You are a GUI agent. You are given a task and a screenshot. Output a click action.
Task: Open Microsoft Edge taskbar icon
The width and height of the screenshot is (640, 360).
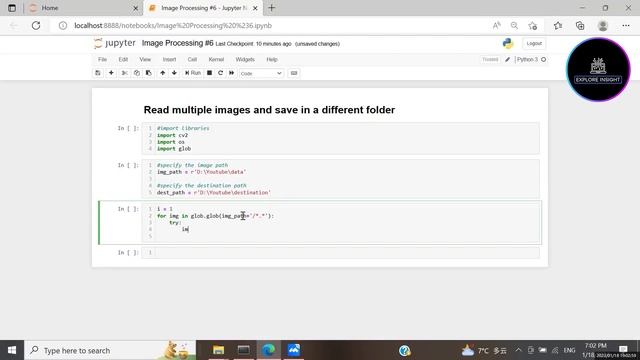click(x=269, y=350)
